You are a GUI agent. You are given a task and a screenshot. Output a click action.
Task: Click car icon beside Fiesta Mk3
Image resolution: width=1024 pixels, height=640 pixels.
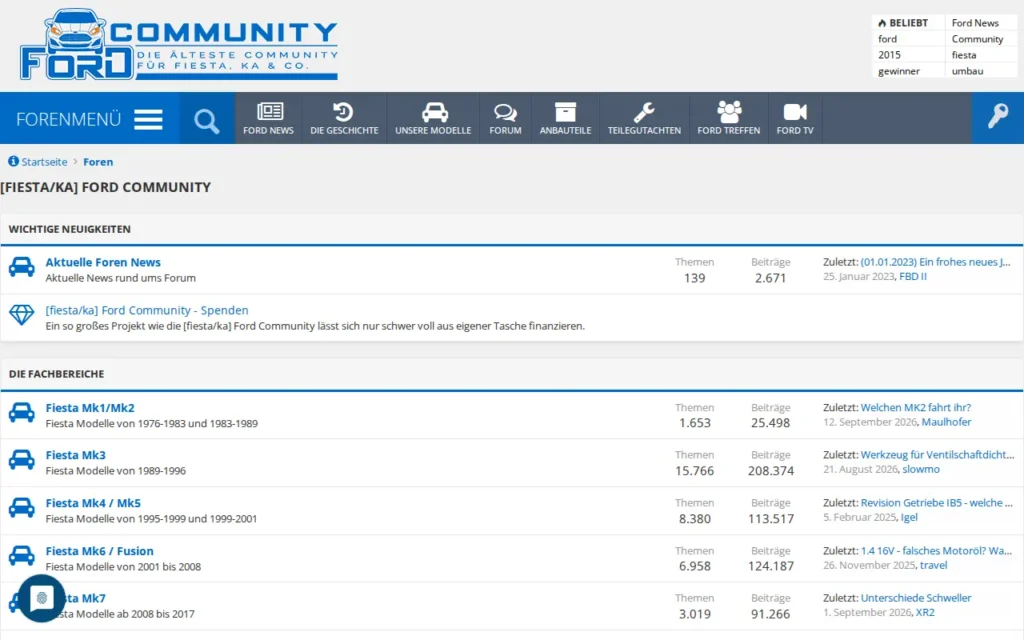pos(22,460)
